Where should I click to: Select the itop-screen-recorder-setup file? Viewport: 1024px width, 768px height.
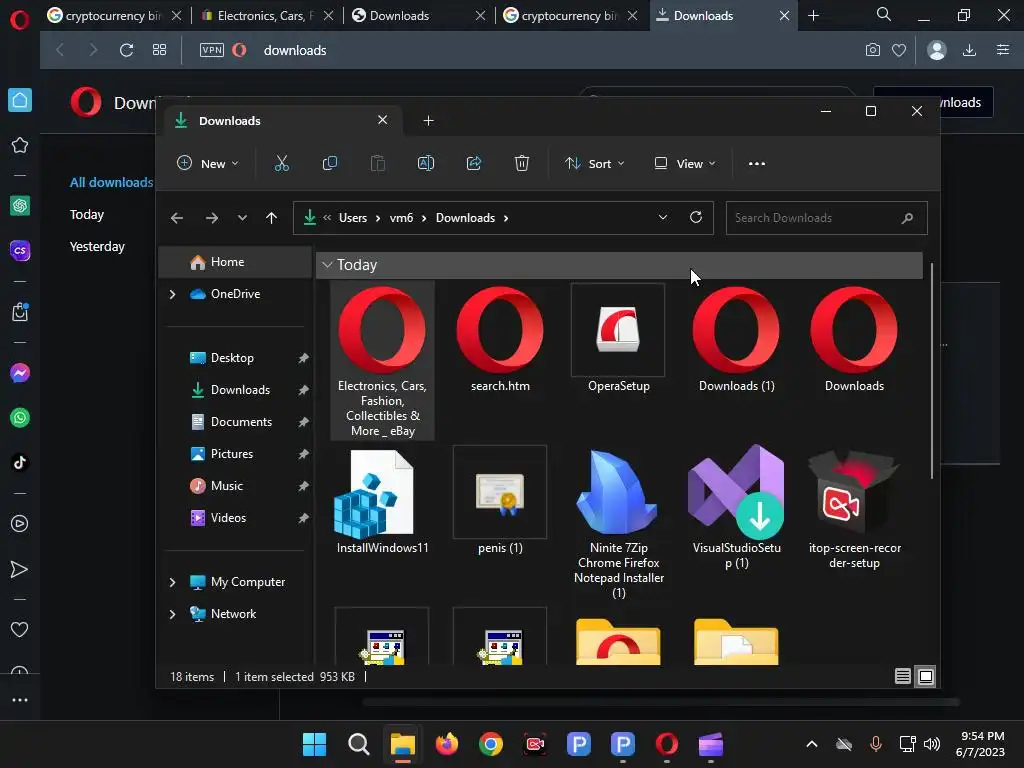point(854,509)
